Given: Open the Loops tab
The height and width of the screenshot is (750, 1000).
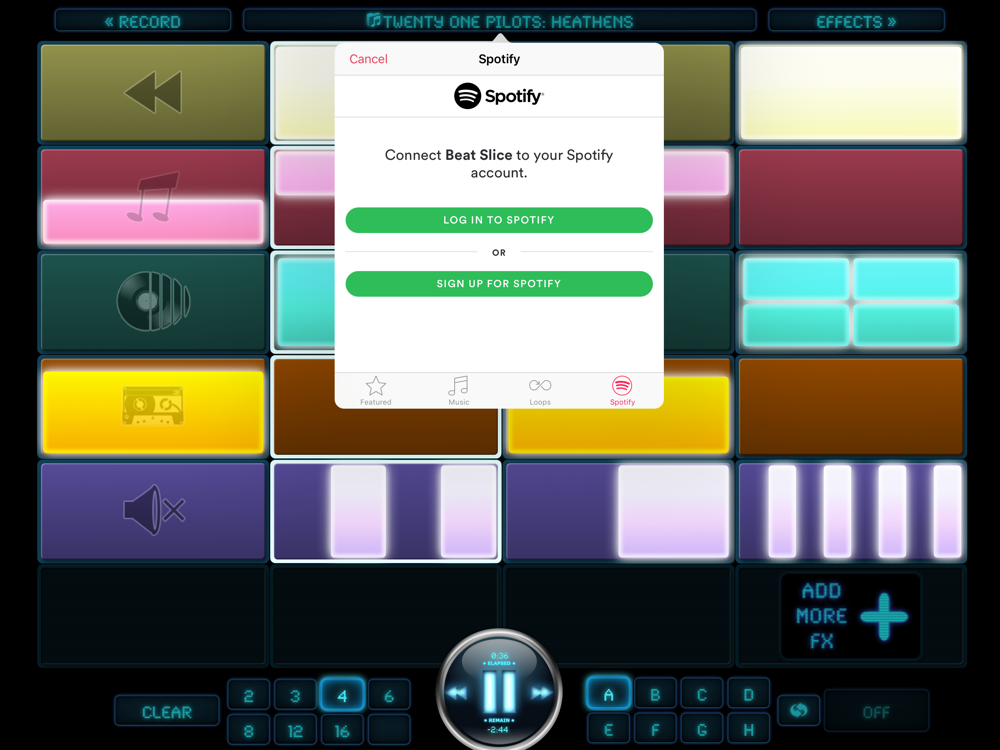Looking at the screenshot, I should [x=540, y=390].
